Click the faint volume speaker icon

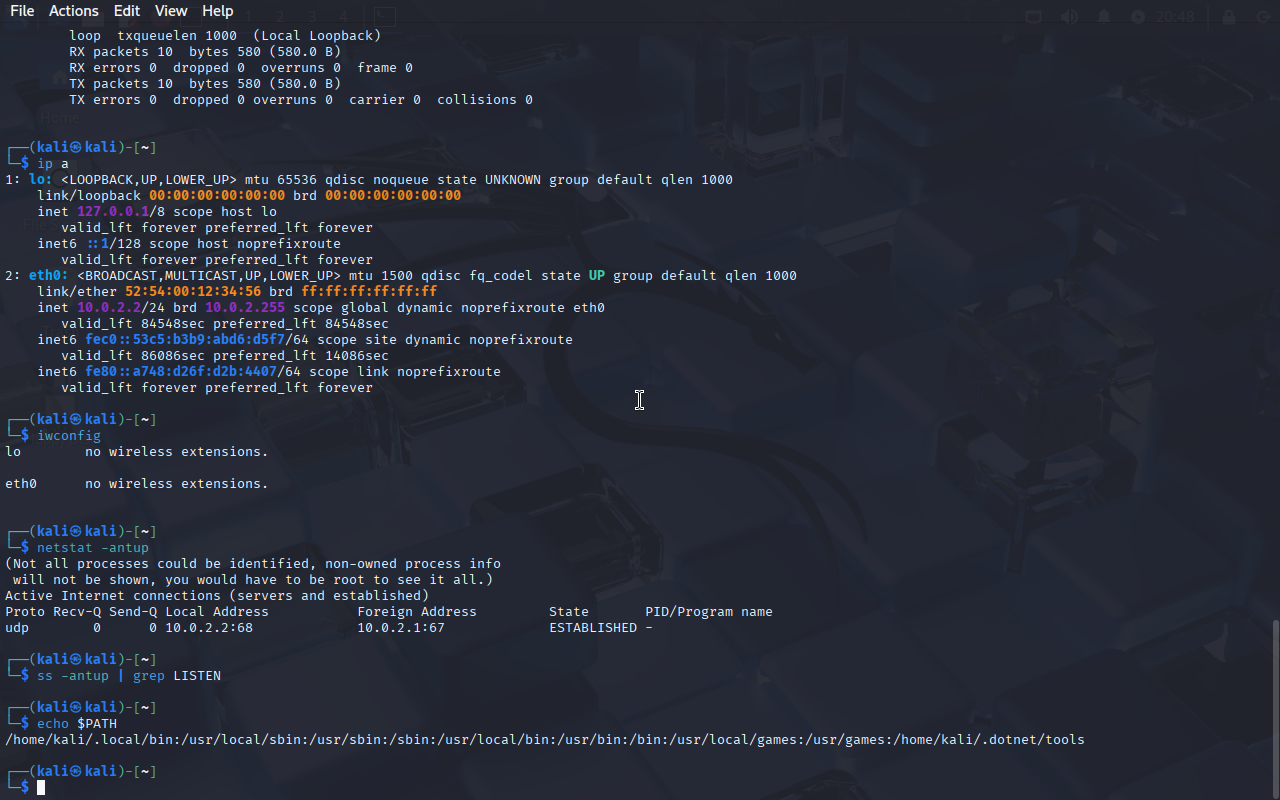[1069, 17]
